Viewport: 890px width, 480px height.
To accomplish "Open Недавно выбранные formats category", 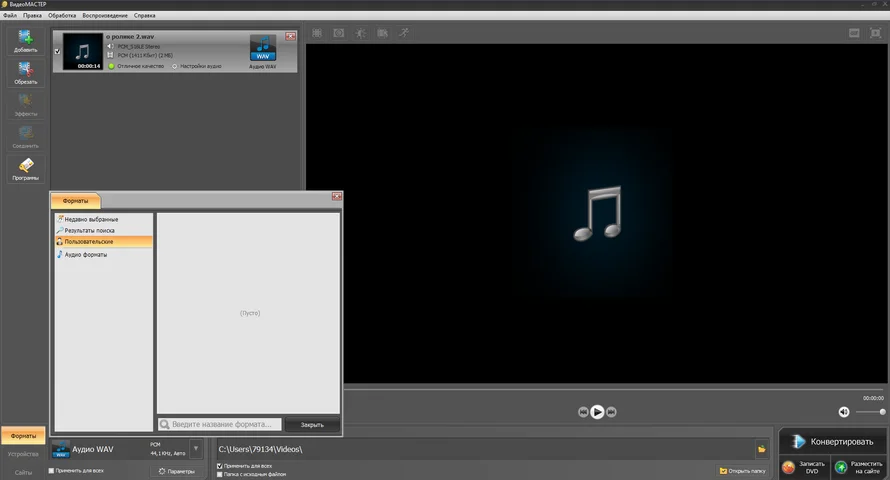I will tap(91, 219).
